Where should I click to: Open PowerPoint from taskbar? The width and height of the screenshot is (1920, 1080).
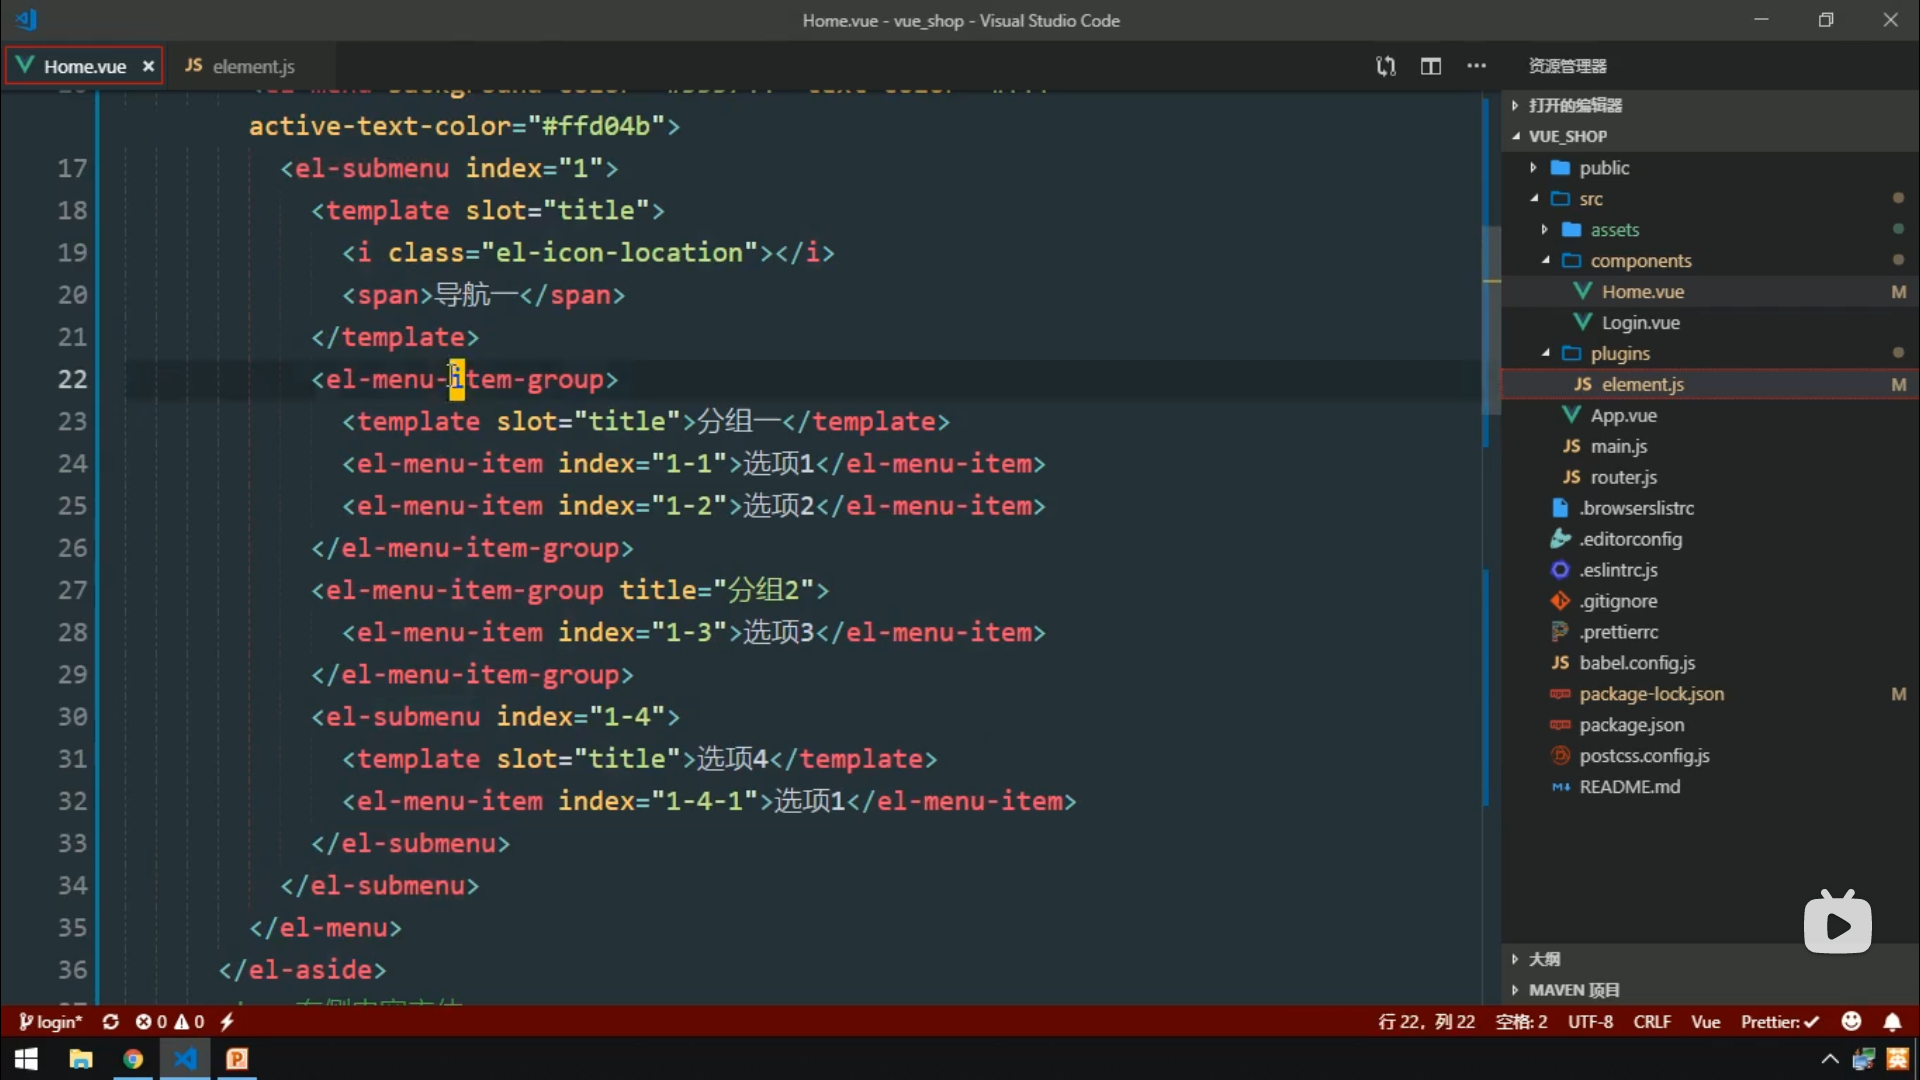tap(237, 1059)
